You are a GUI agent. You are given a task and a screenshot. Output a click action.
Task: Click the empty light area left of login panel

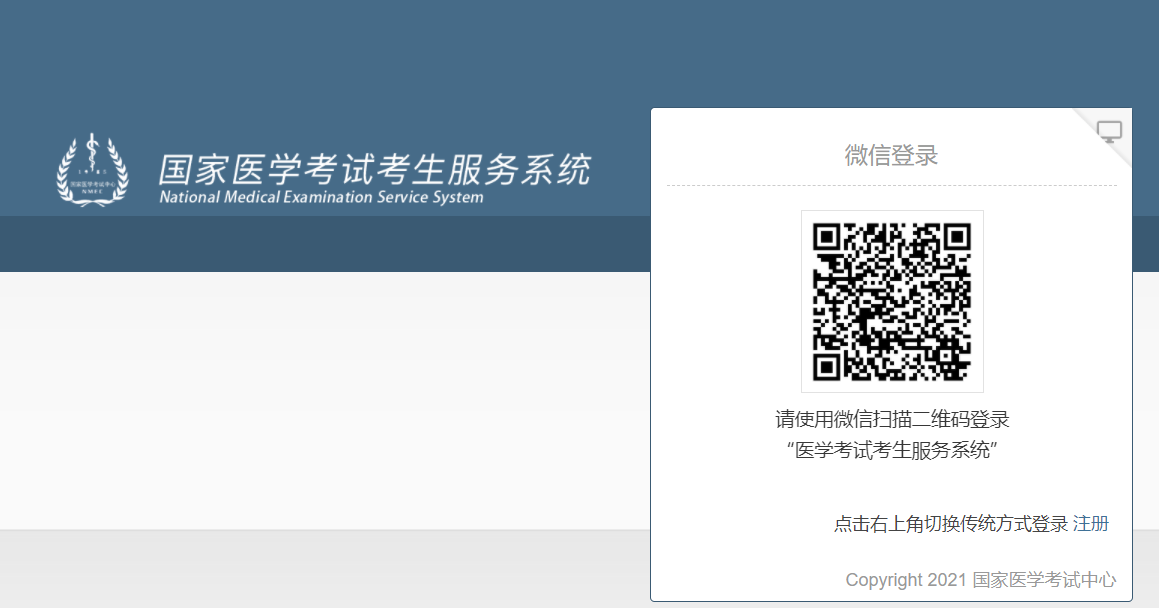point(320,400)
